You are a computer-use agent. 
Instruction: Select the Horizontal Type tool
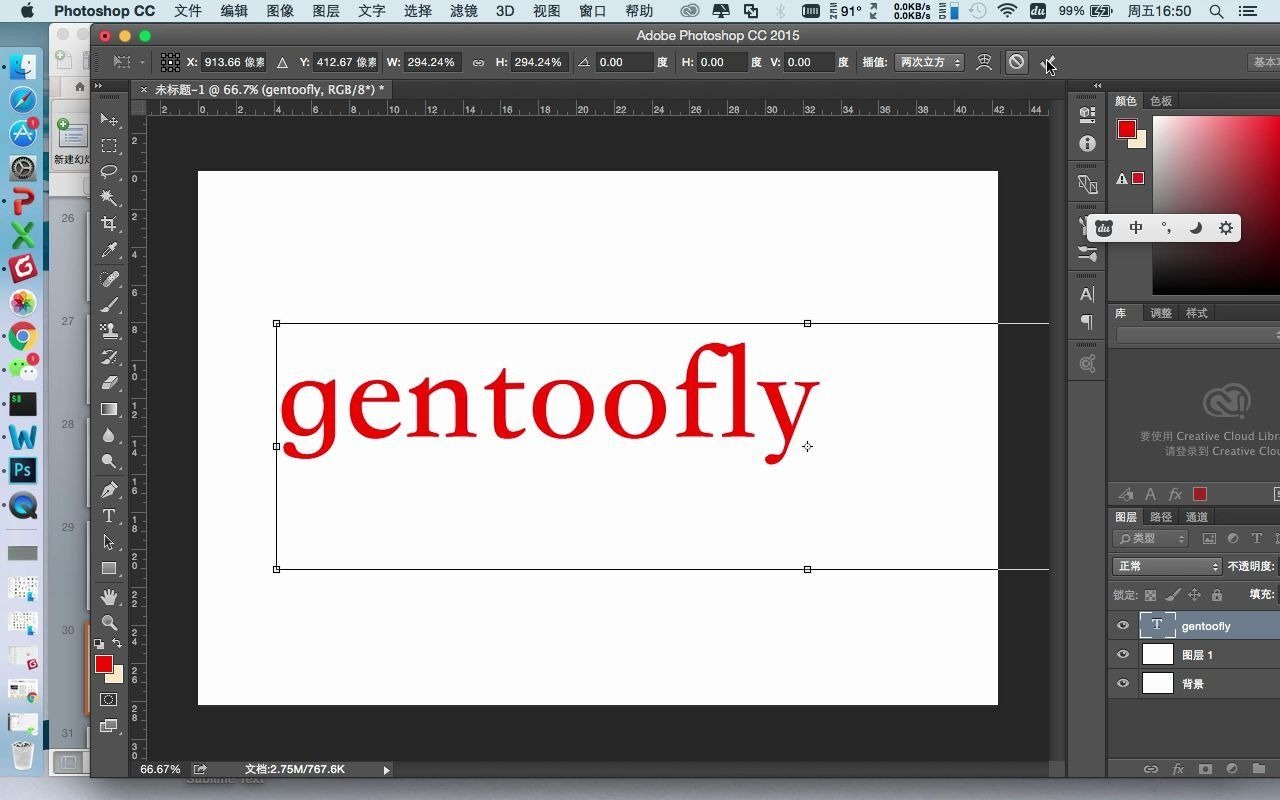pyautogui.click(x=110, y=516)
